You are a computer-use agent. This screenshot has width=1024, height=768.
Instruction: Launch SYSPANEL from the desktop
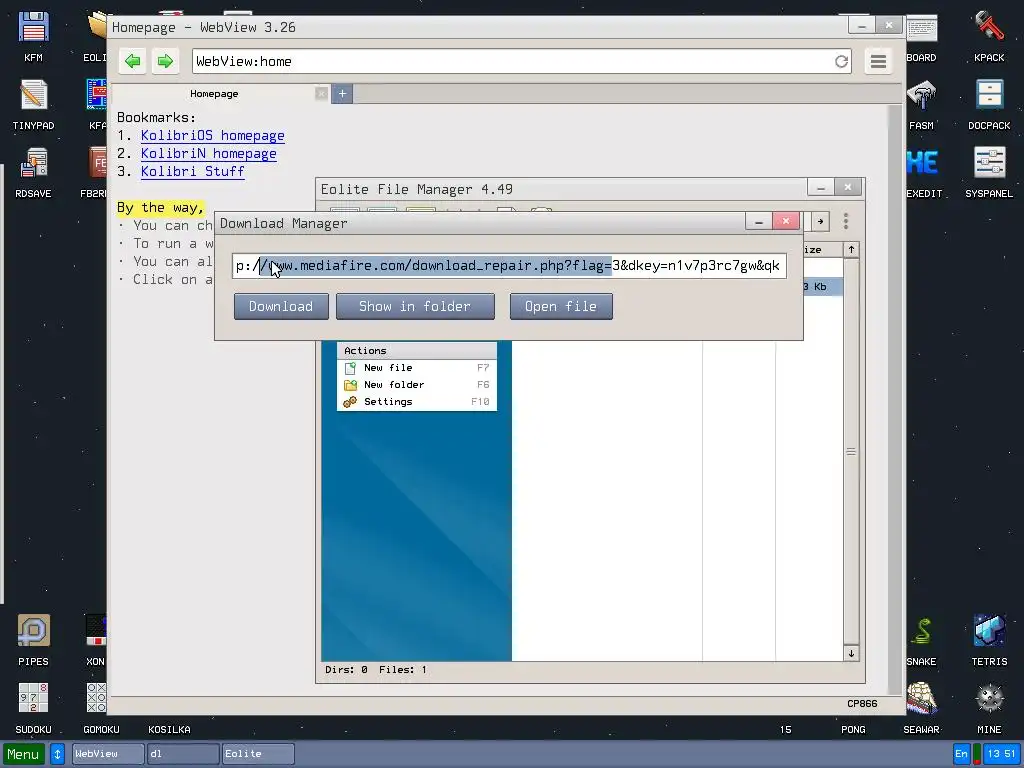pyautogui.click(x=989, y=172)
